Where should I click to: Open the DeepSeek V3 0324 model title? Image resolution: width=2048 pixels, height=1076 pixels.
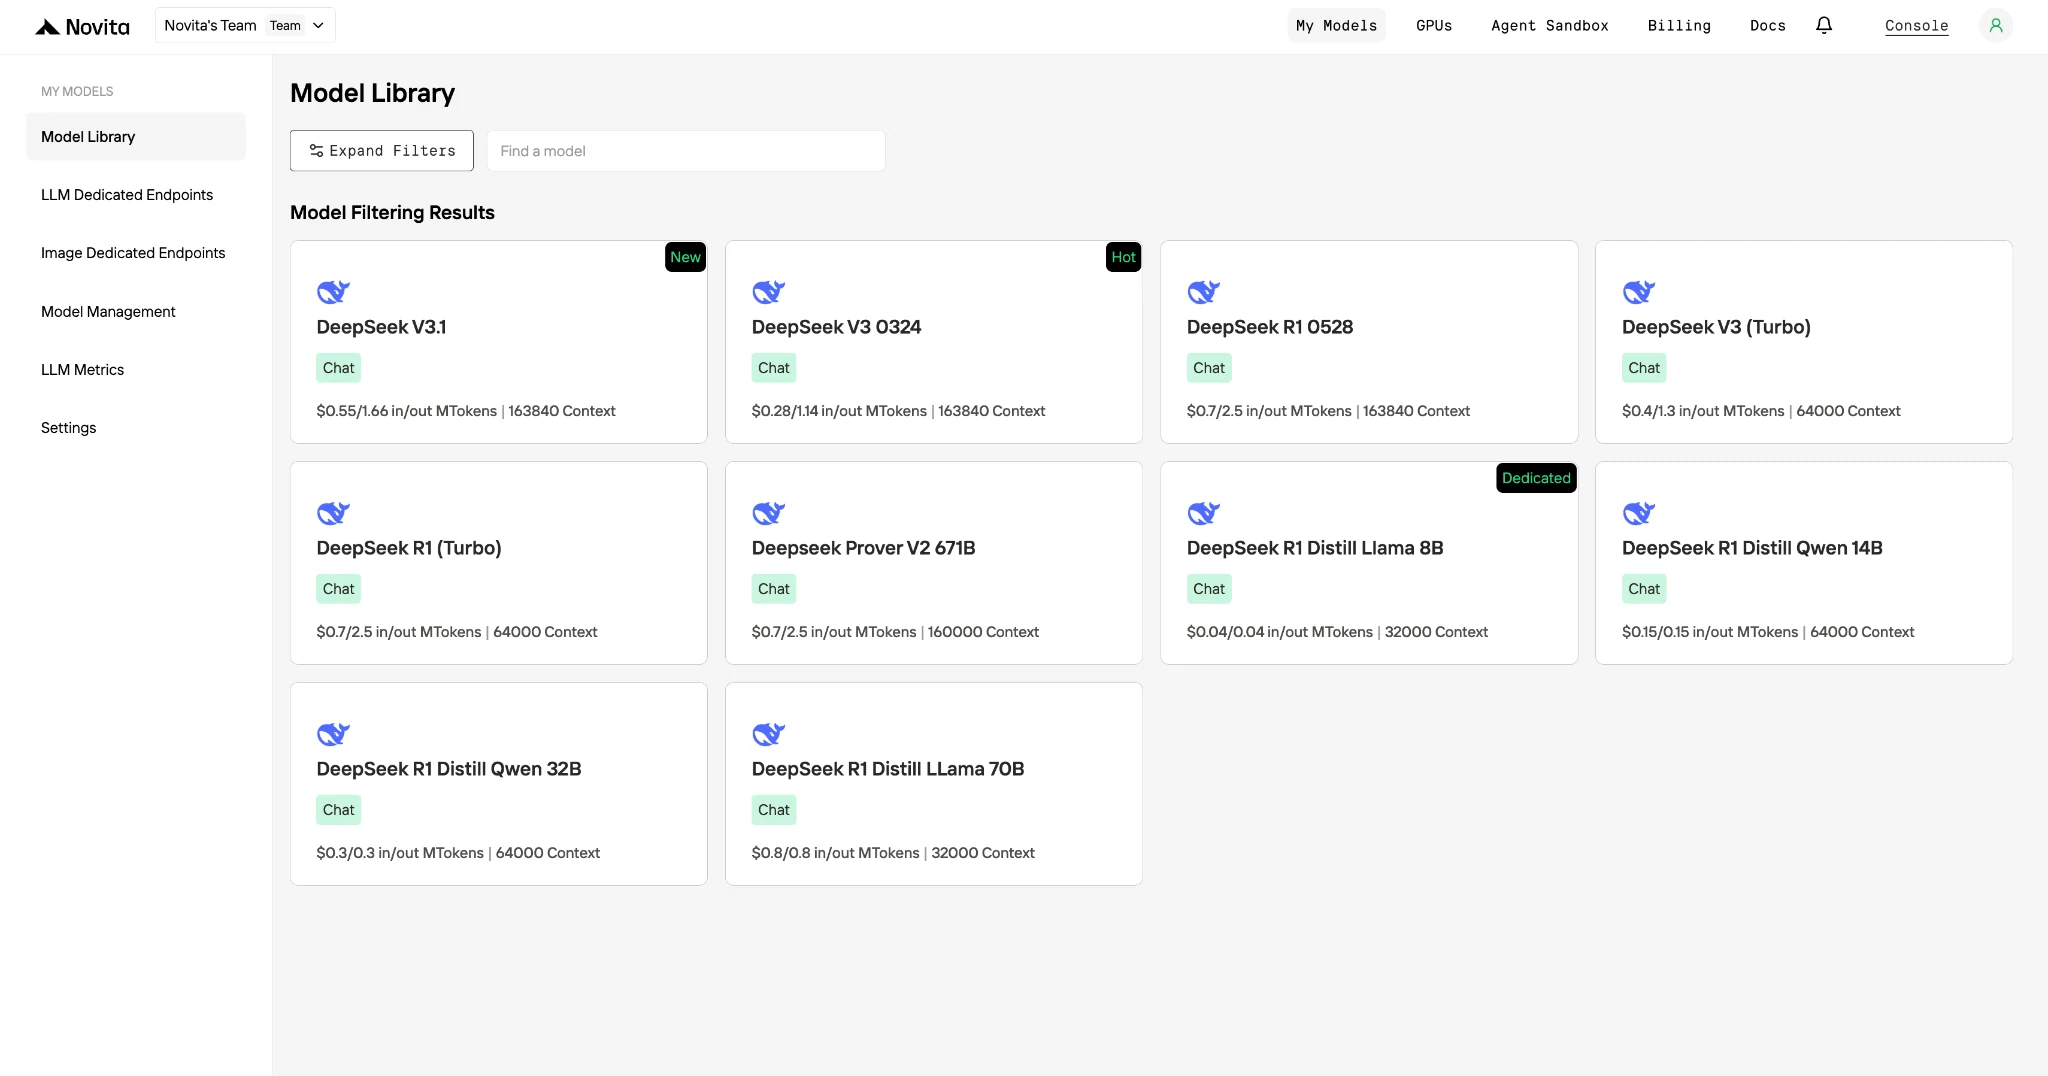point(836,327)
